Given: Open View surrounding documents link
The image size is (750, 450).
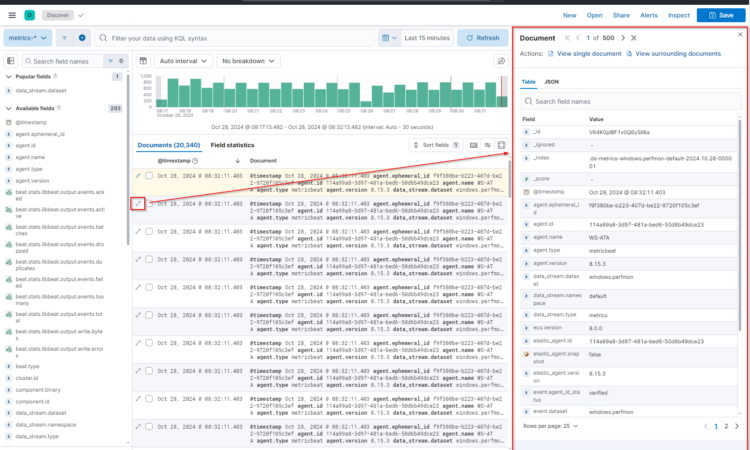Looking at the screenshot, I should pyautogui.click(x=673, y=54).
